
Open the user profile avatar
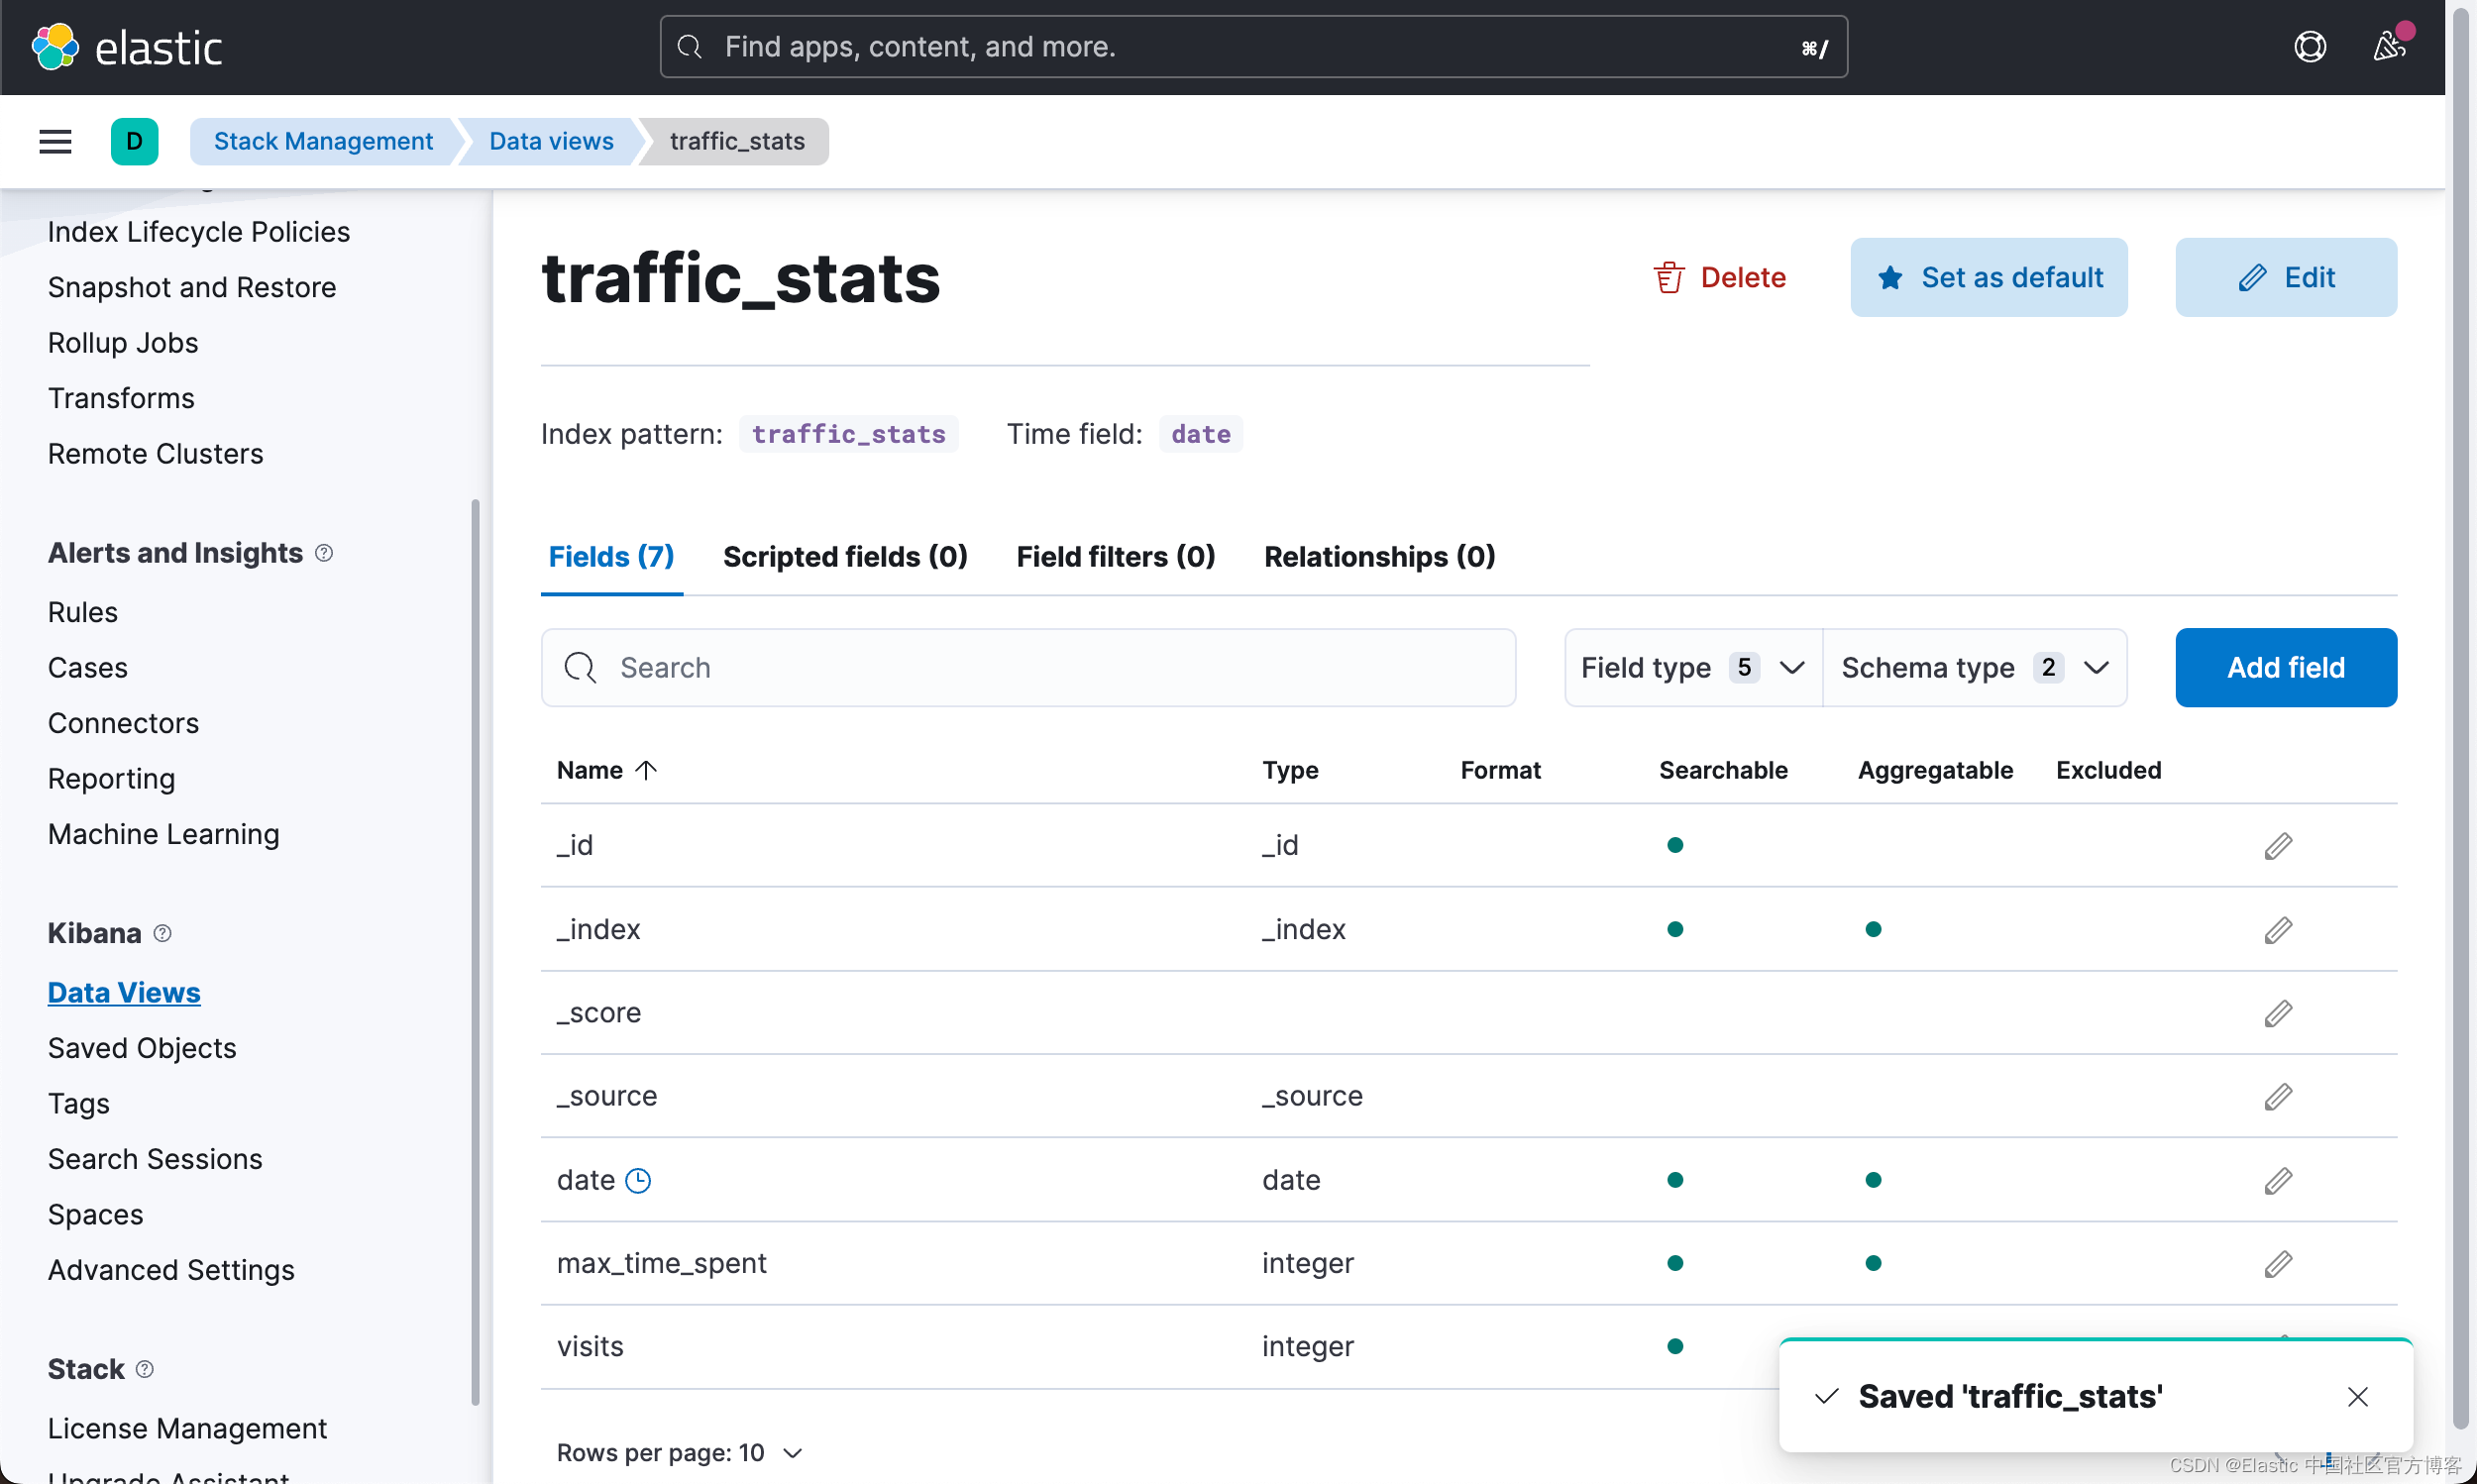(2391, 46)
